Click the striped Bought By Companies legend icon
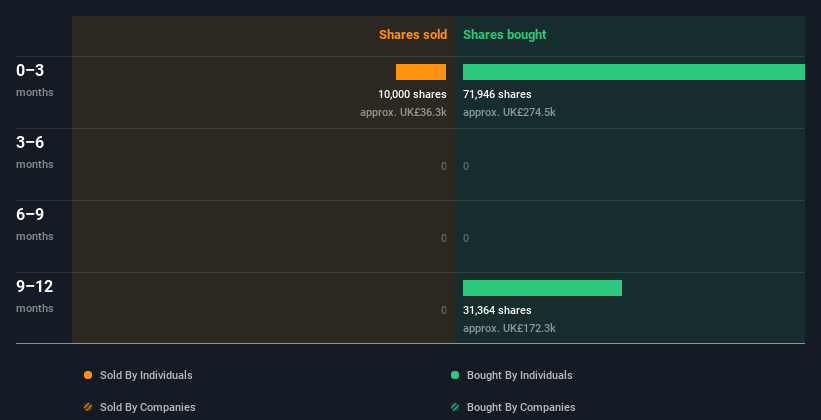The height and width of the screenshot is (420, 821). (x=455, y=407)
